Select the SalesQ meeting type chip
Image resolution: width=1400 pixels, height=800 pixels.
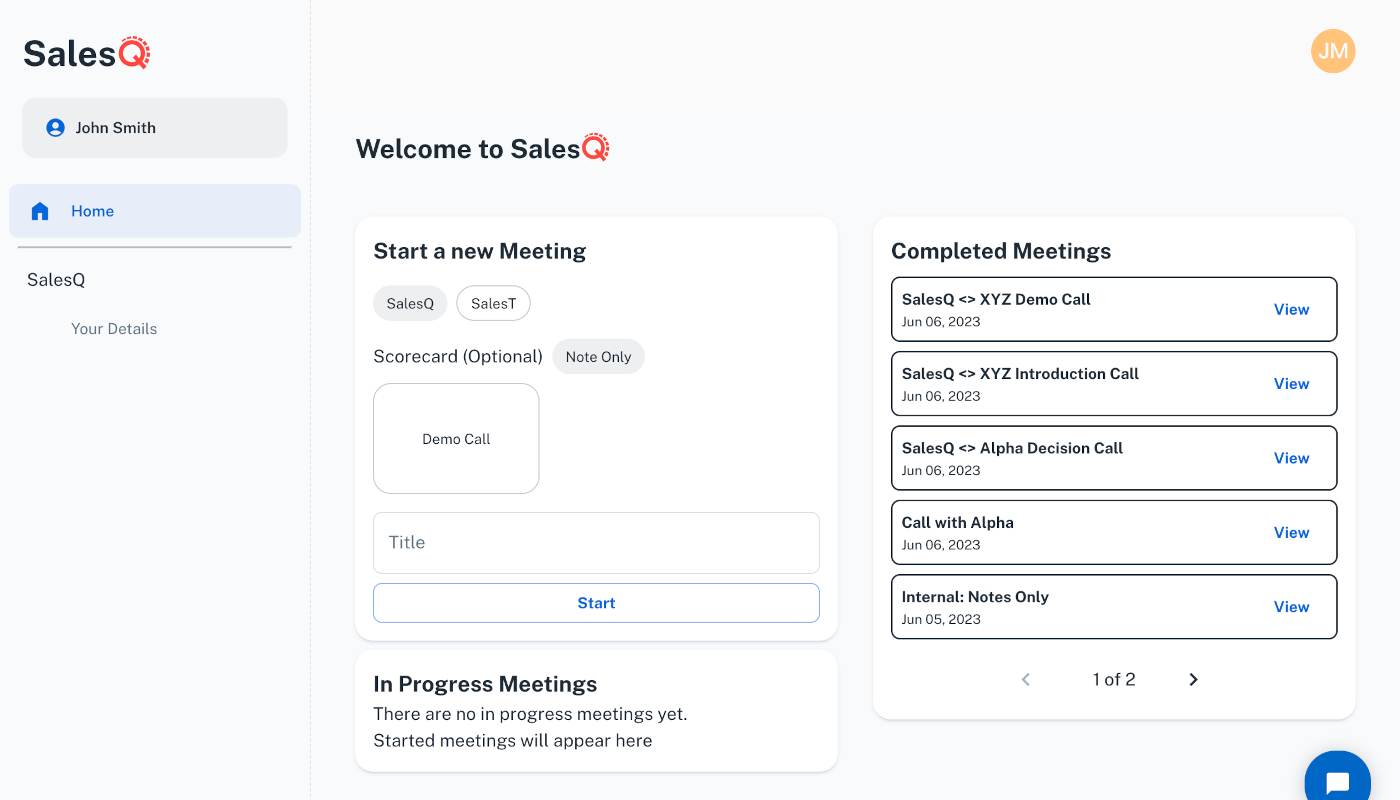pyautogui.click(x=410, y=304)
